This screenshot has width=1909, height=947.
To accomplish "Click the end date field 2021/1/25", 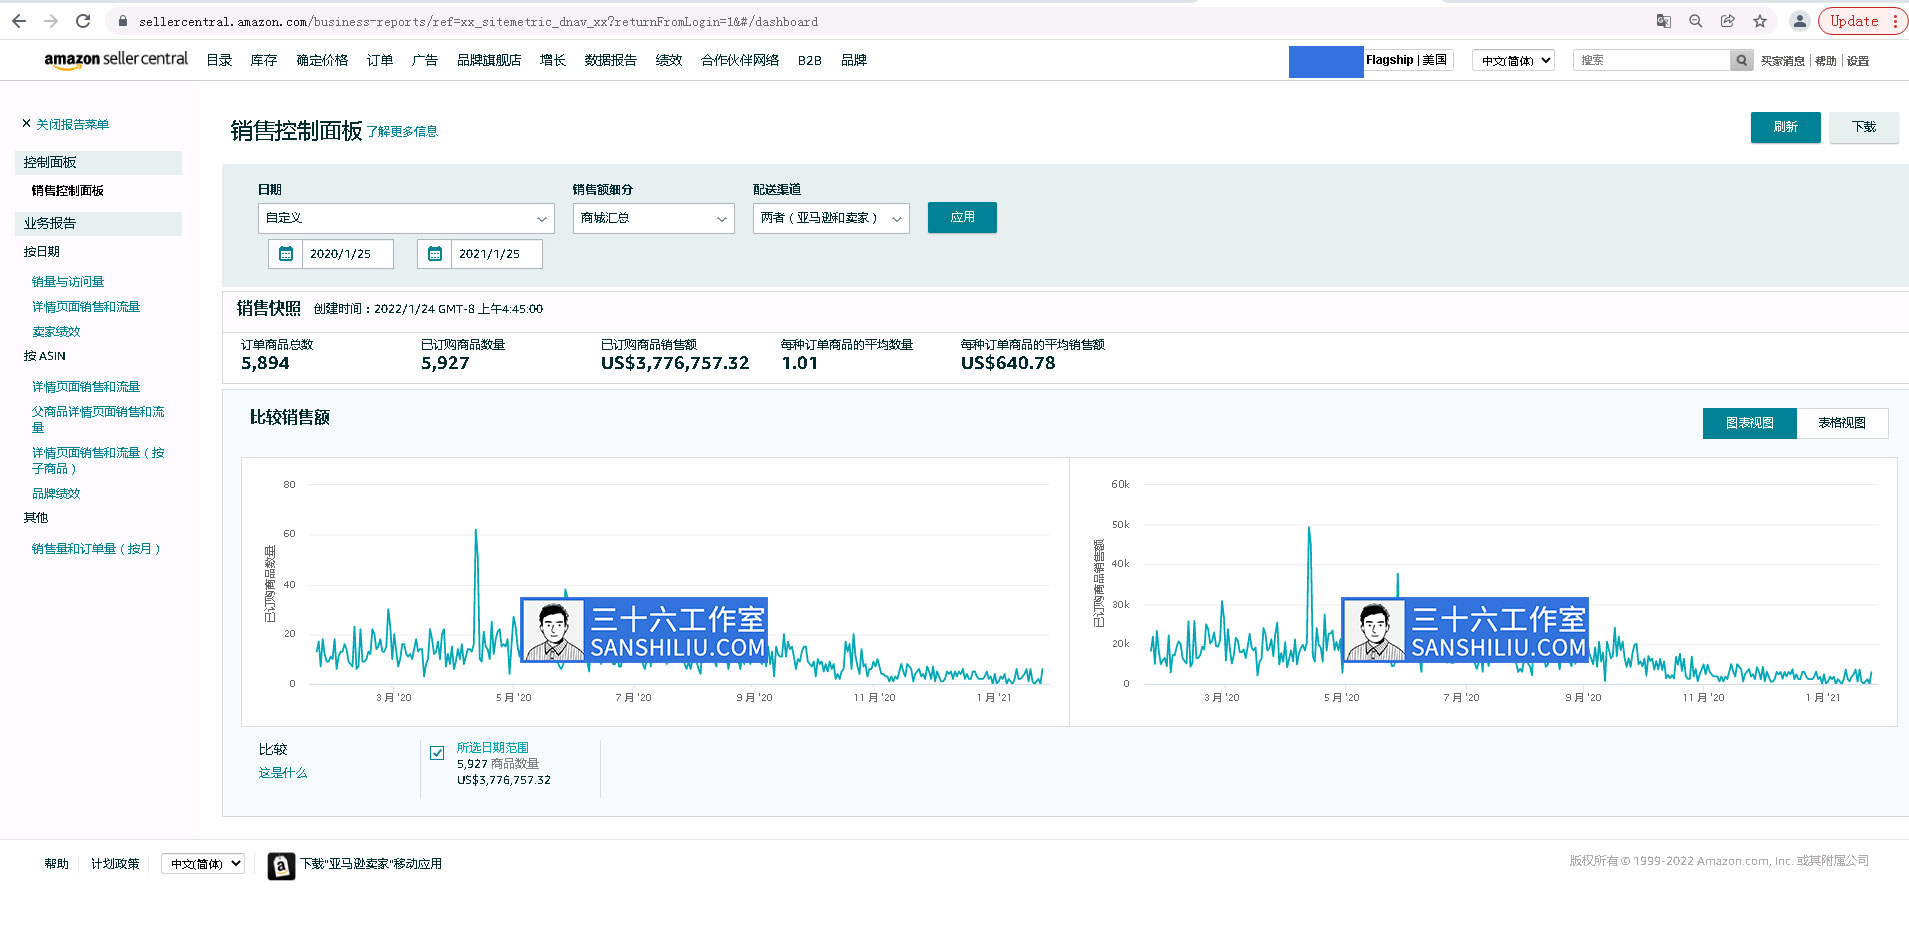I will tap(496, 254).
